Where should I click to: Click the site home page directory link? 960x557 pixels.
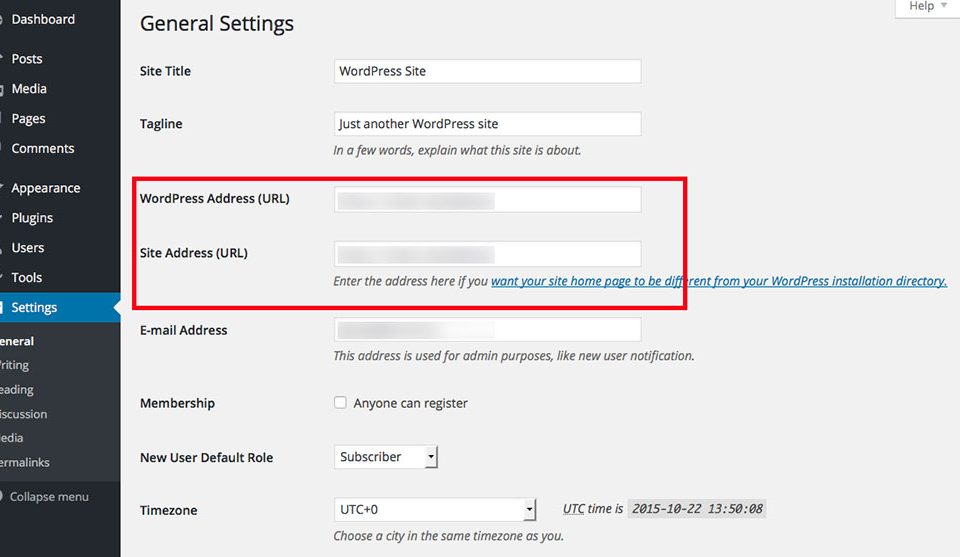coord(718,281)
